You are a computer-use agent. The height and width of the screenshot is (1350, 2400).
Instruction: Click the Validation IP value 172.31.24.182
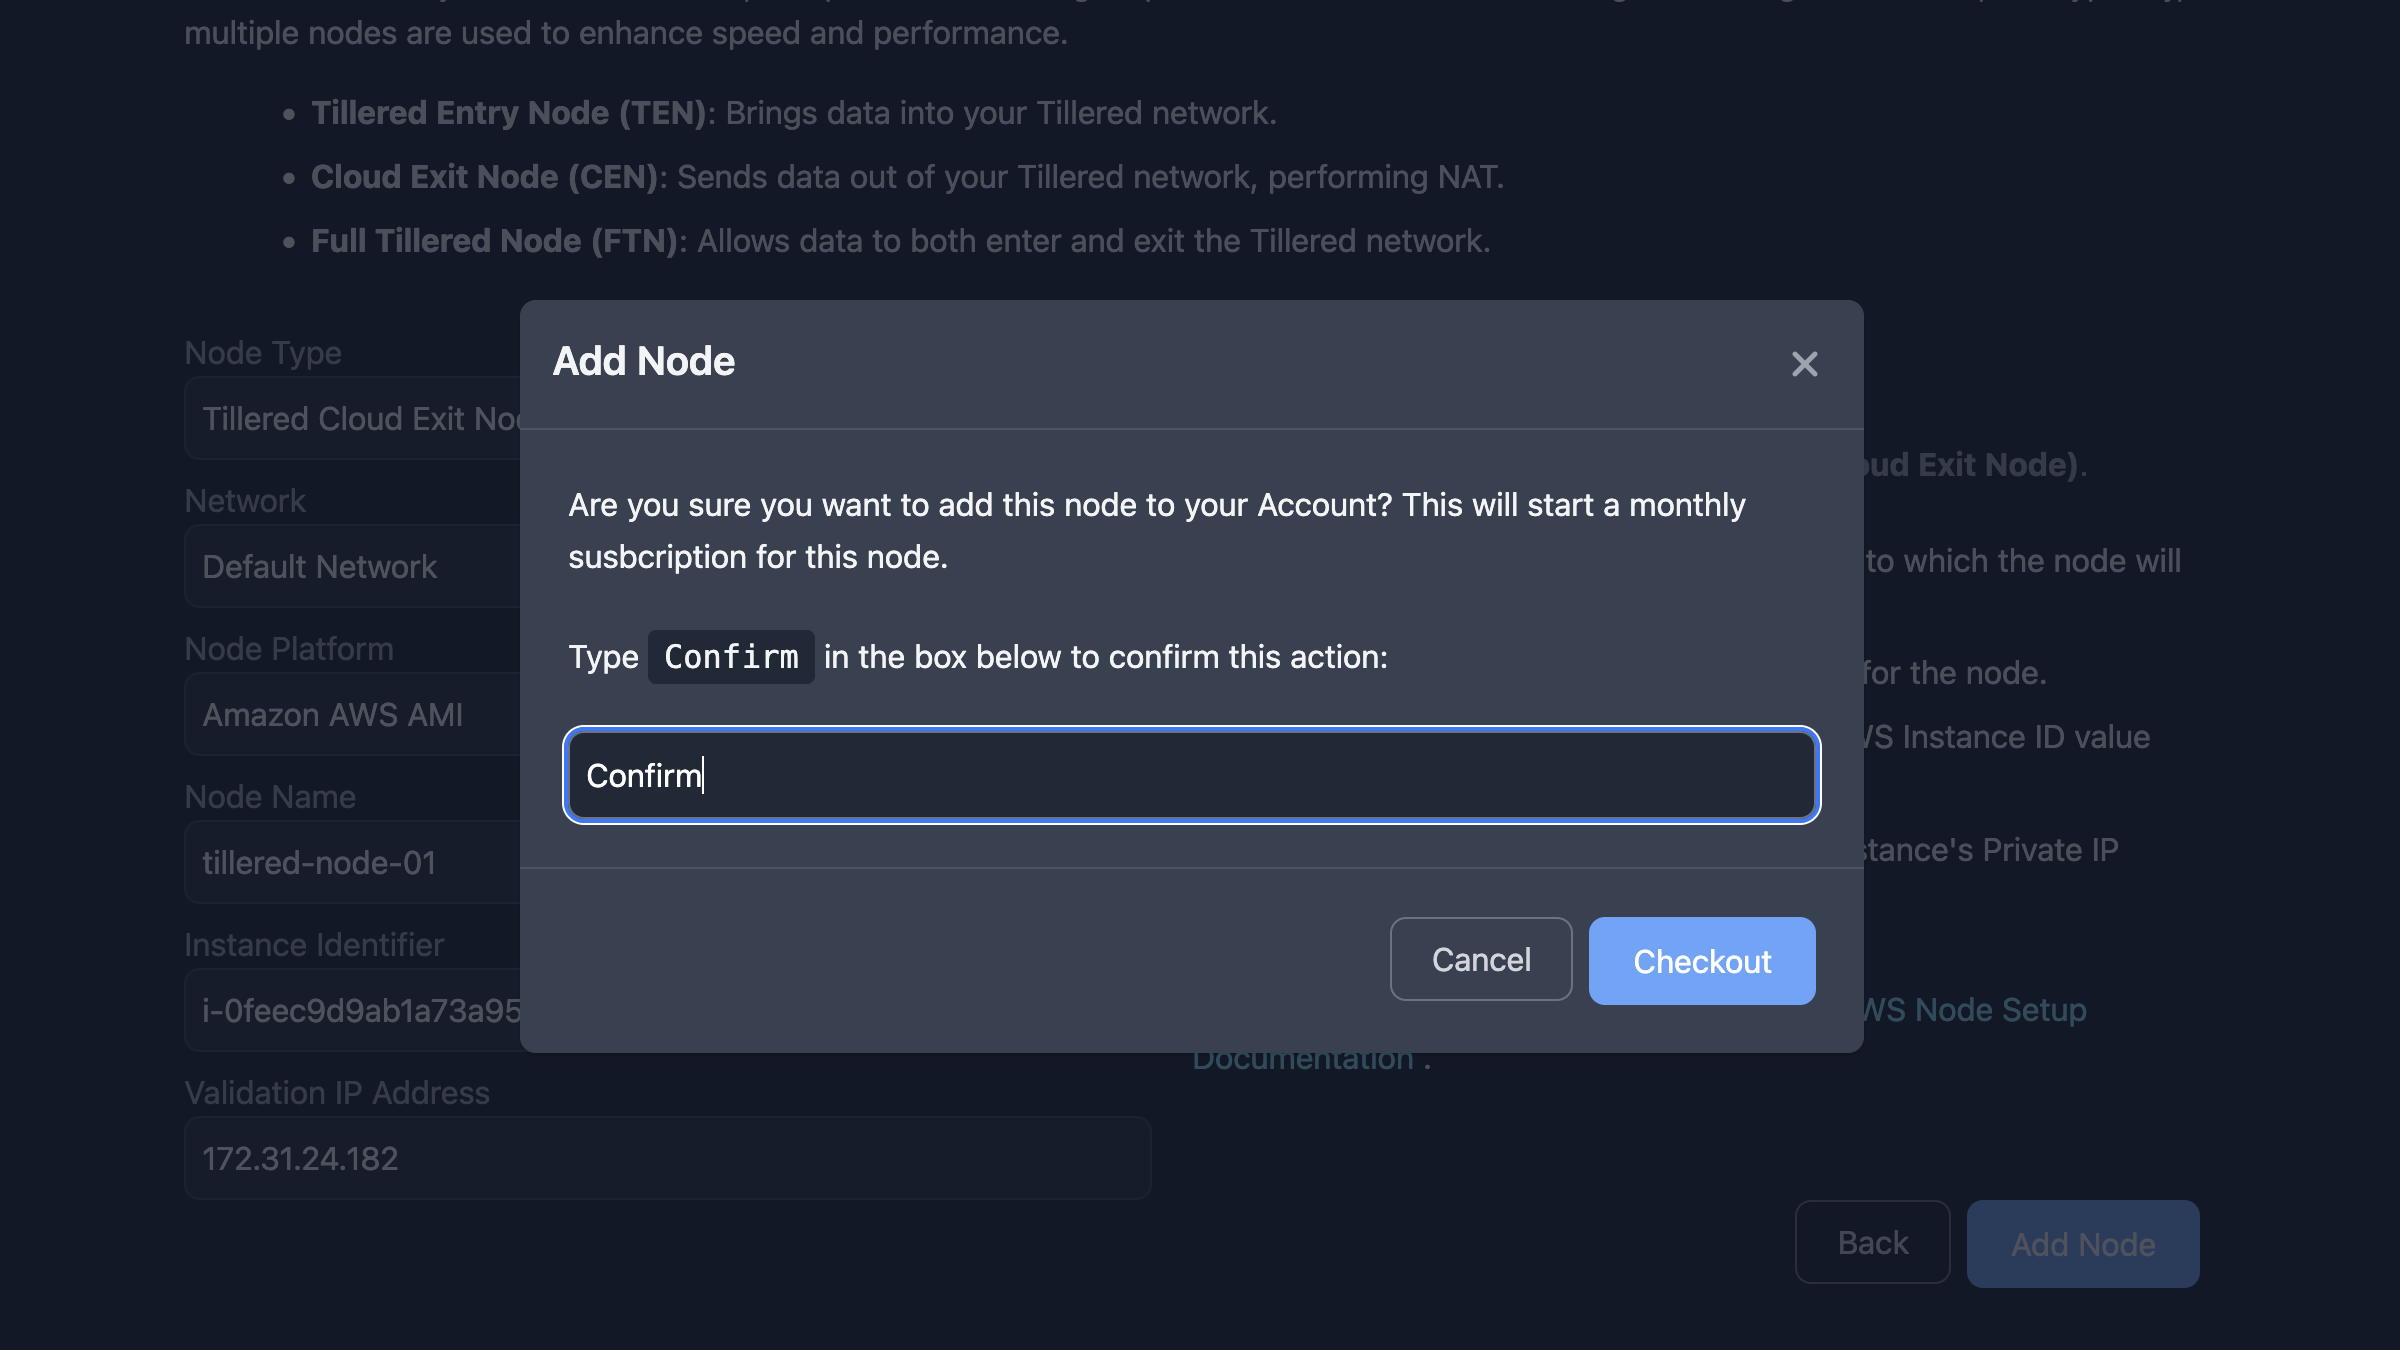click(300, 1157)
